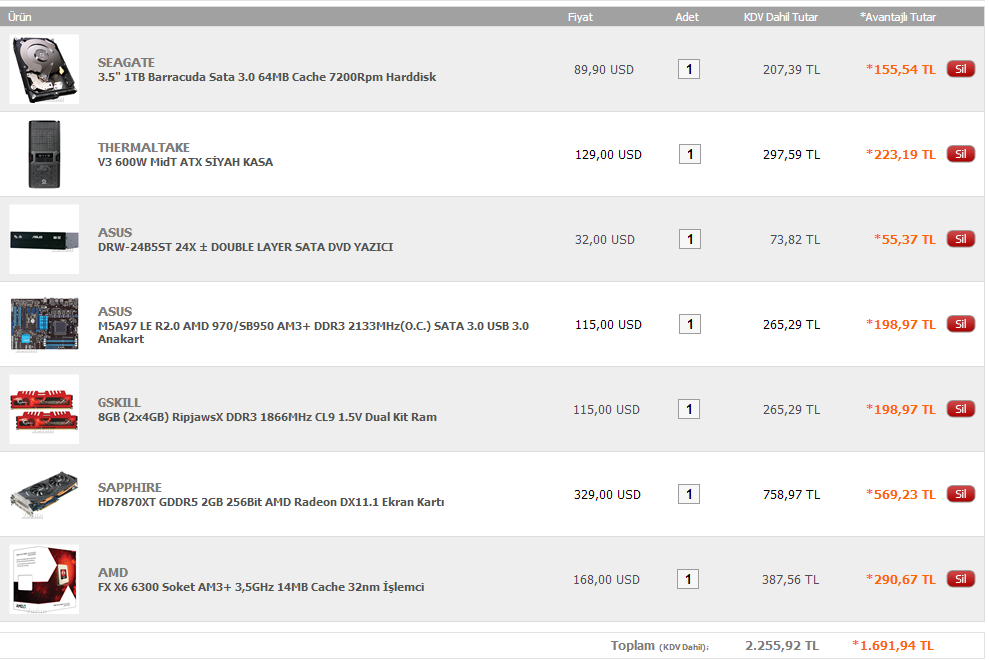
Task: Remove GSKILL RAM from the cart
Action: point(960,409)
